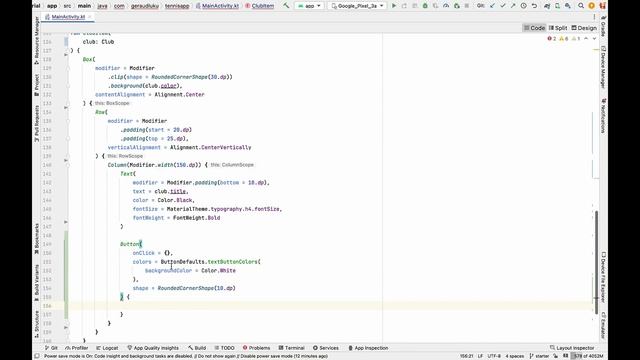Open the profiler gauge icon in toolbar
This screenshot has height=360, width=640.
pyautogui.click(x=446, y=6)
